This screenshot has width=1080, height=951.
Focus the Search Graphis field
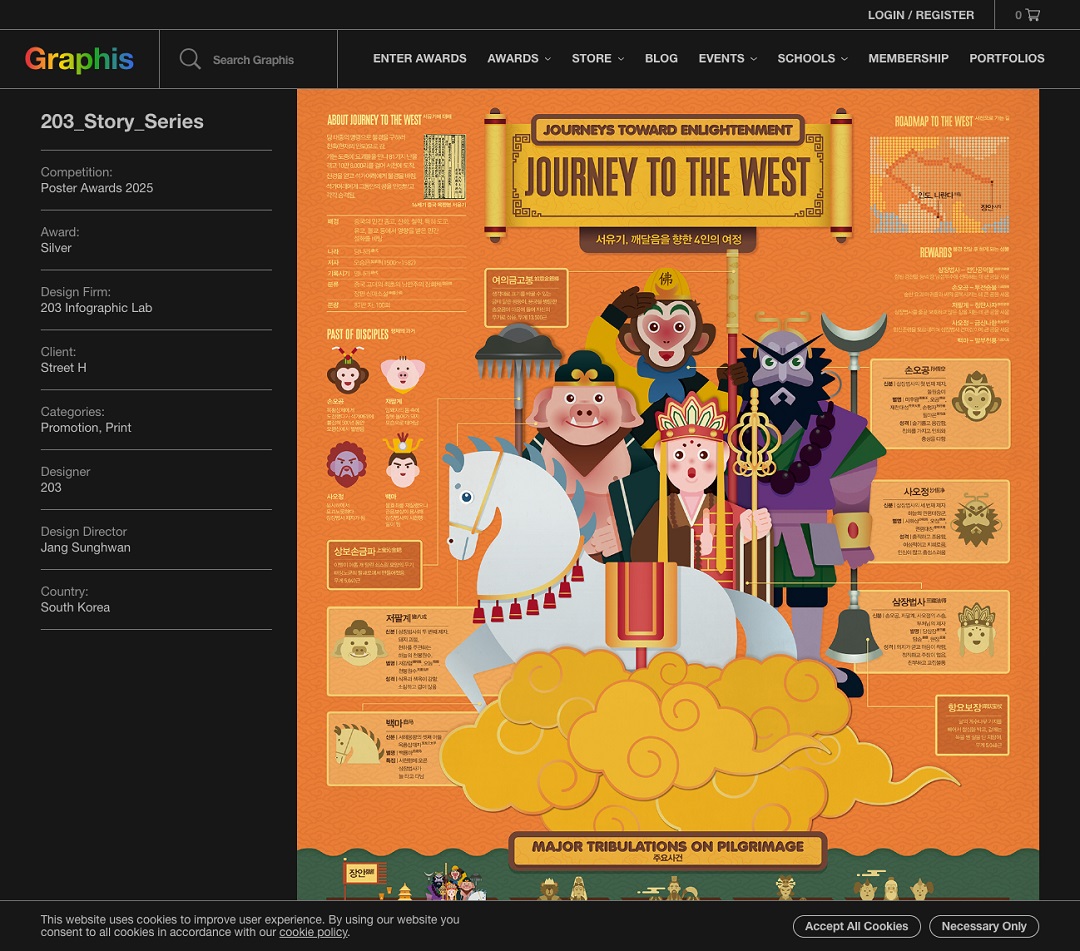click(x=253, y=60)
